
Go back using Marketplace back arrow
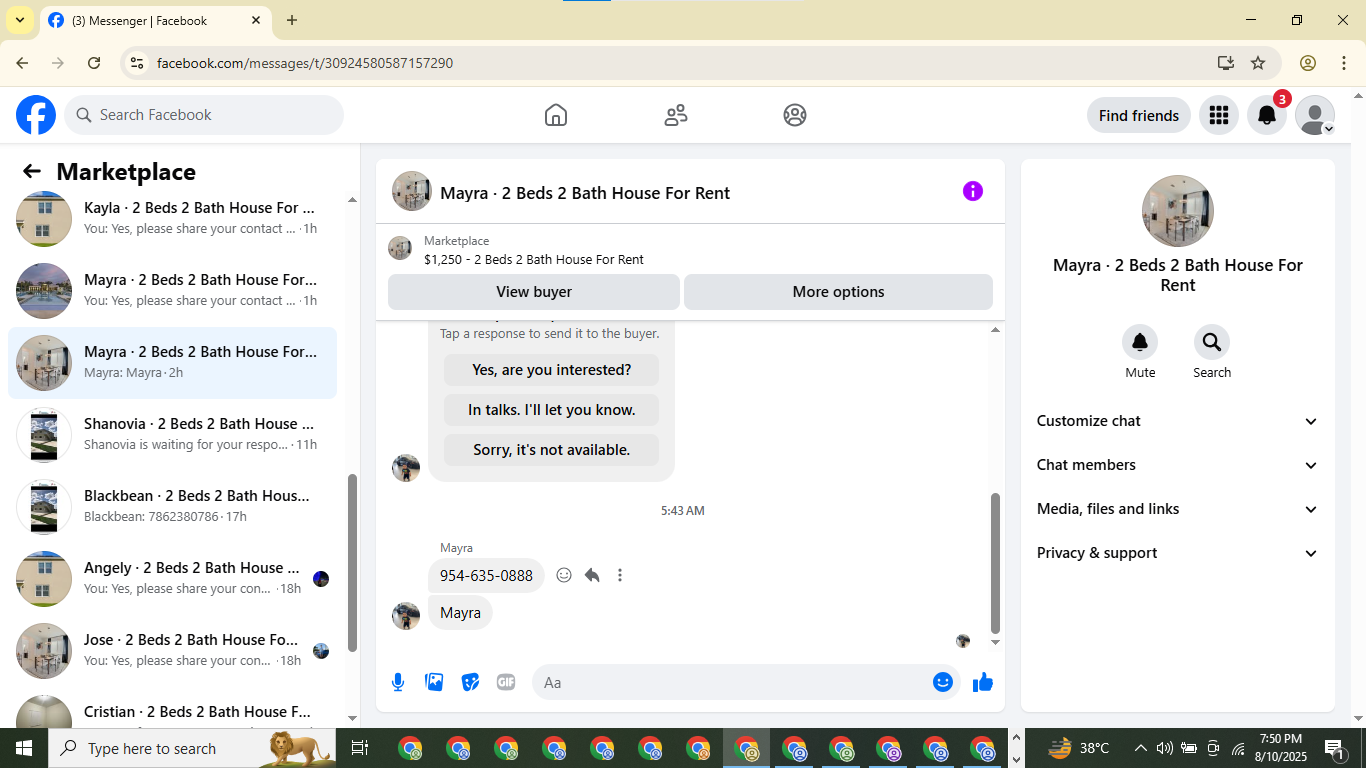pos(32,172)
